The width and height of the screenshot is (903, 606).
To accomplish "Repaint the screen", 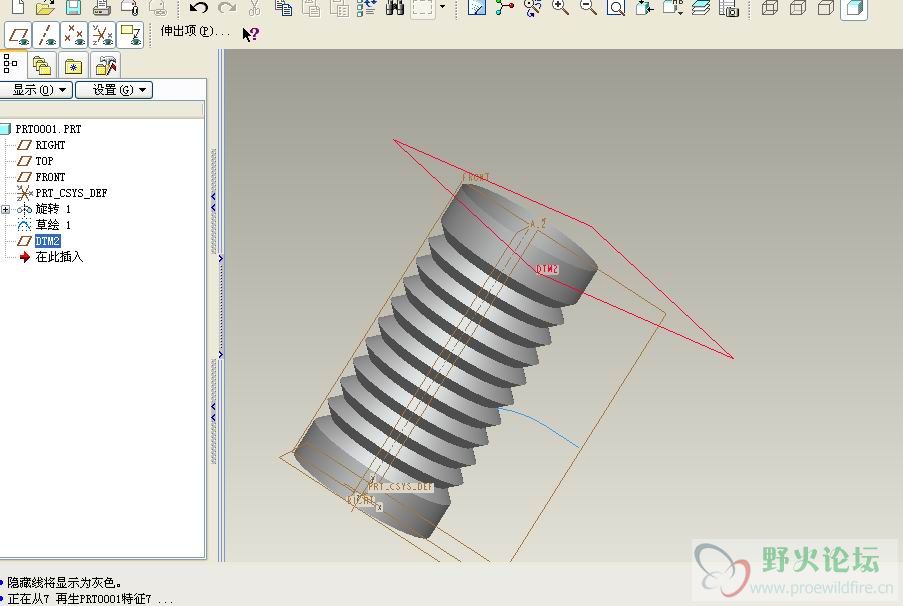I will (476, 7).
